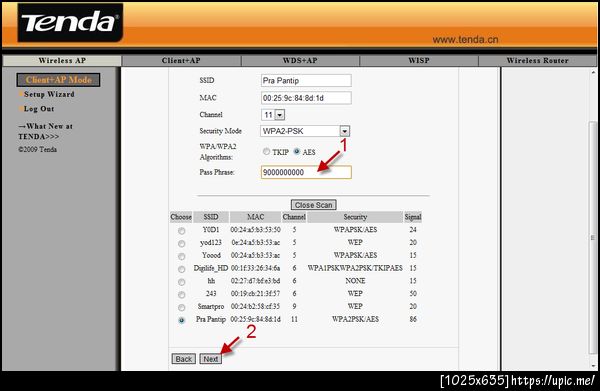Click MAC 00:1f:33:26:34:6a in table

(255, 268)
